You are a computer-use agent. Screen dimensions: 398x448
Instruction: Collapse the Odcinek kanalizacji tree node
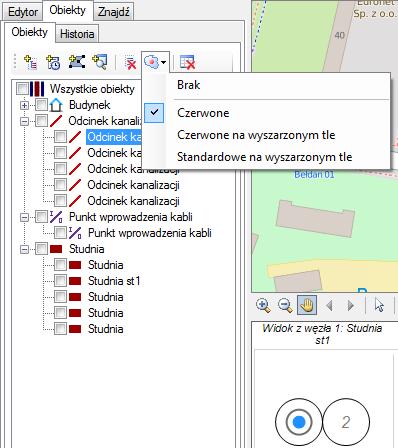[x=24, y=121]
